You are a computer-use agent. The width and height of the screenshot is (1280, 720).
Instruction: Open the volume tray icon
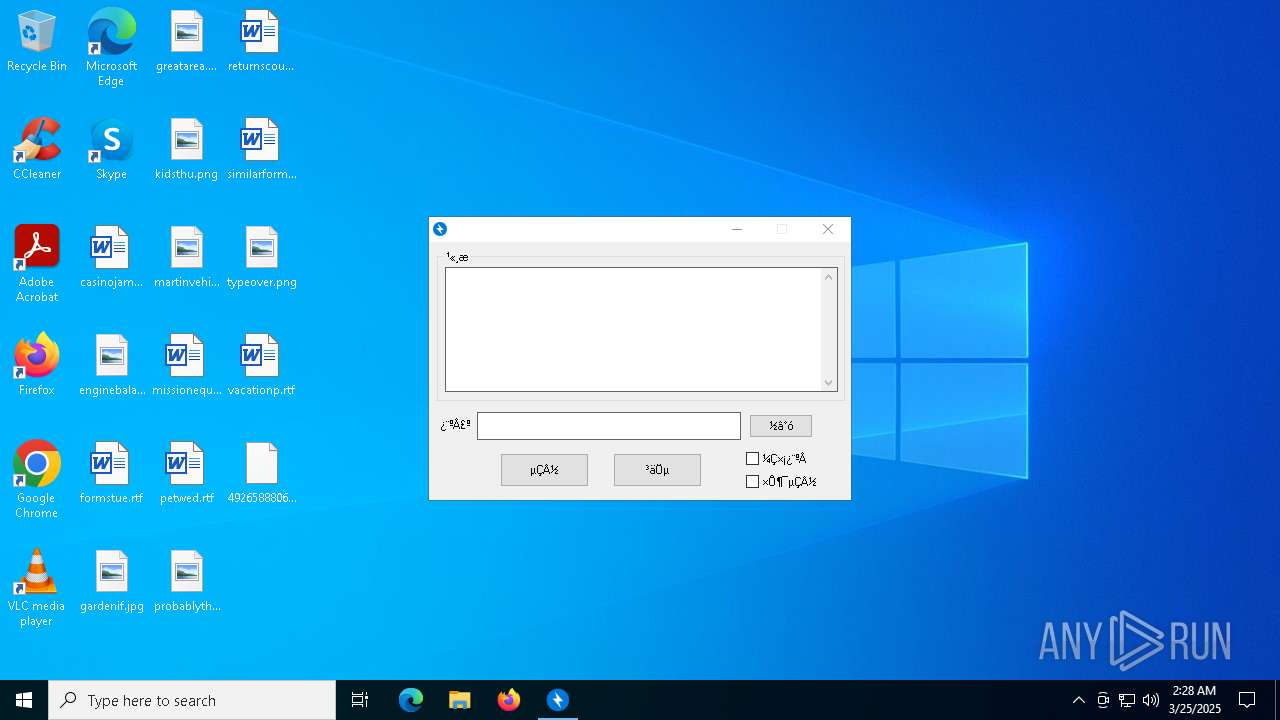(x=1151, y=700)
